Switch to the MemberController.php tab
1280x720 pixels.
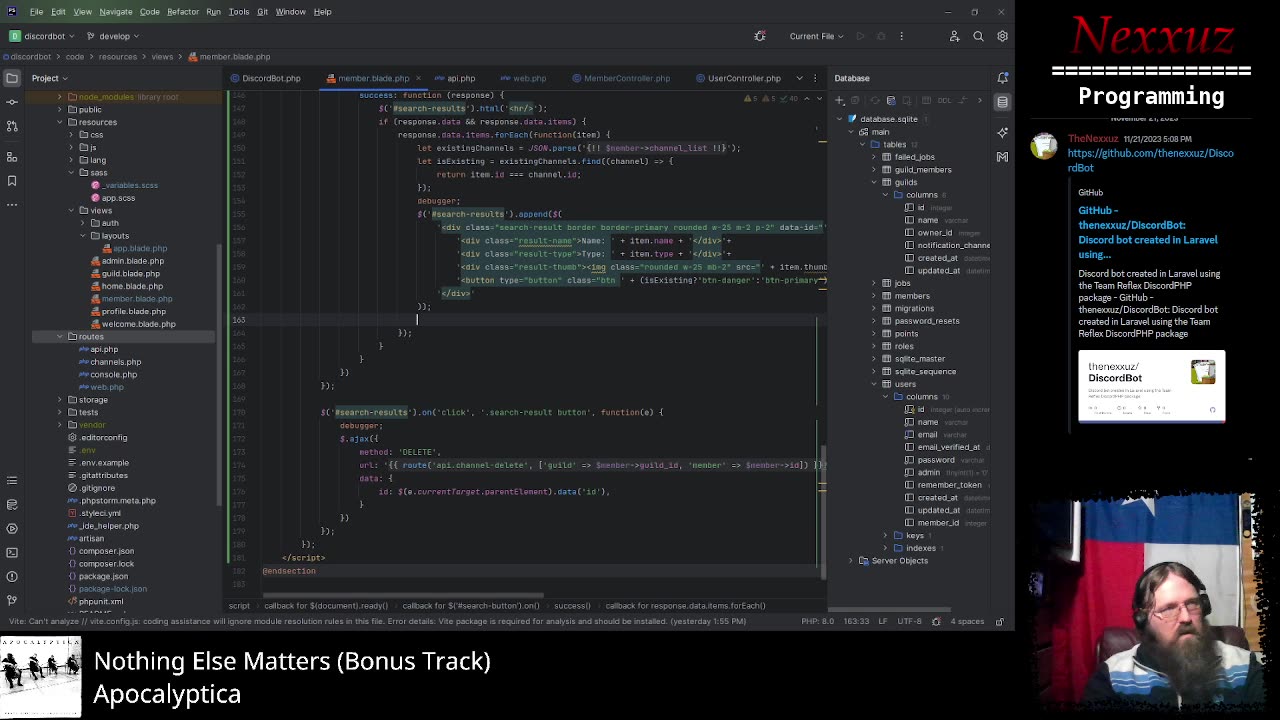pyautogui.click(x=620, y=78)
